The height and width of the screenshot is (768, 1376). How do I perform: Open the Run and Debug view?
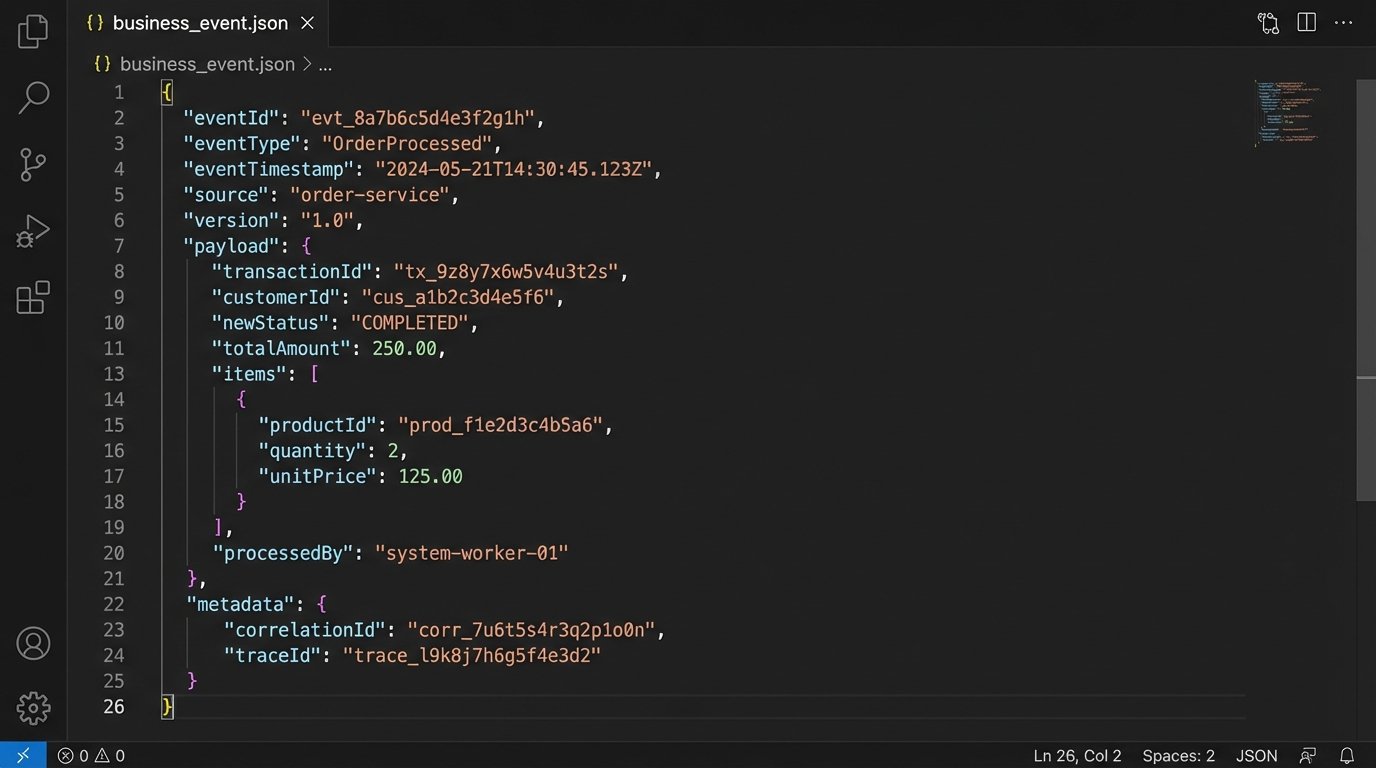[33, 232]
